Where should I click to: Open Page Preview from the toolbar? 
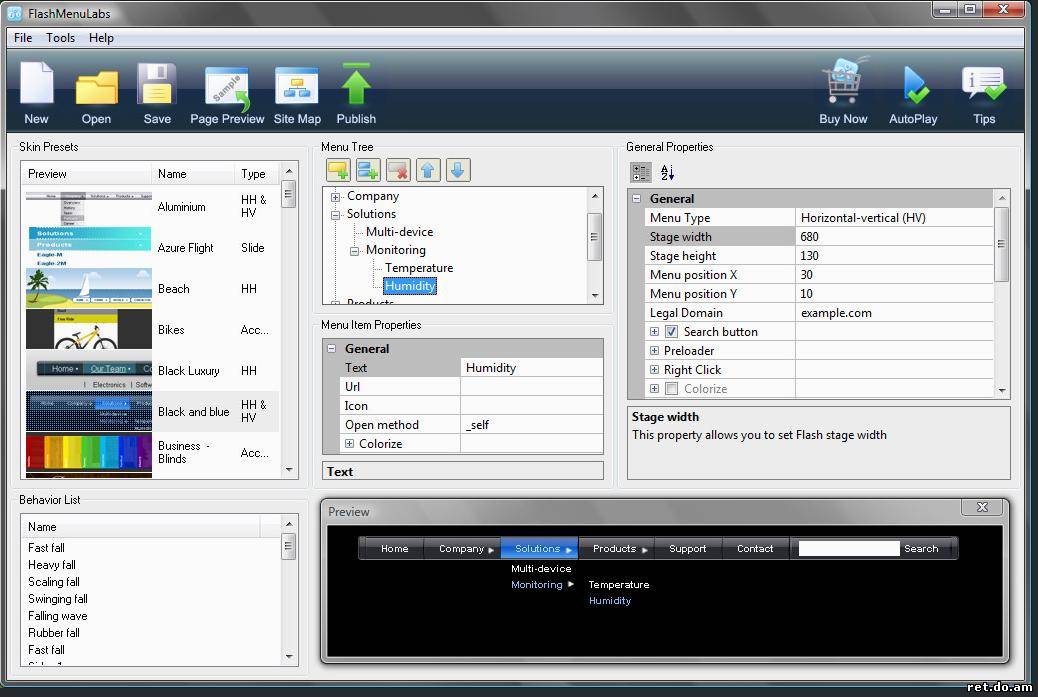tap(227, 88)
